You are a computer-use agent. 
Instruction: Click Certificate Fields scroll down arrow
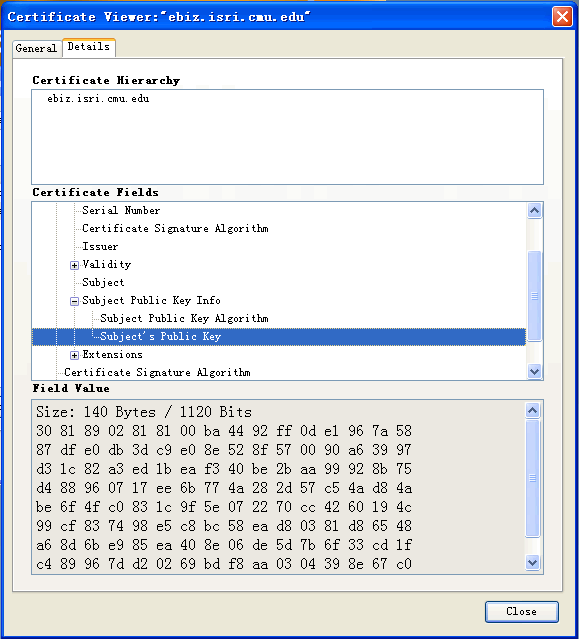534,371
